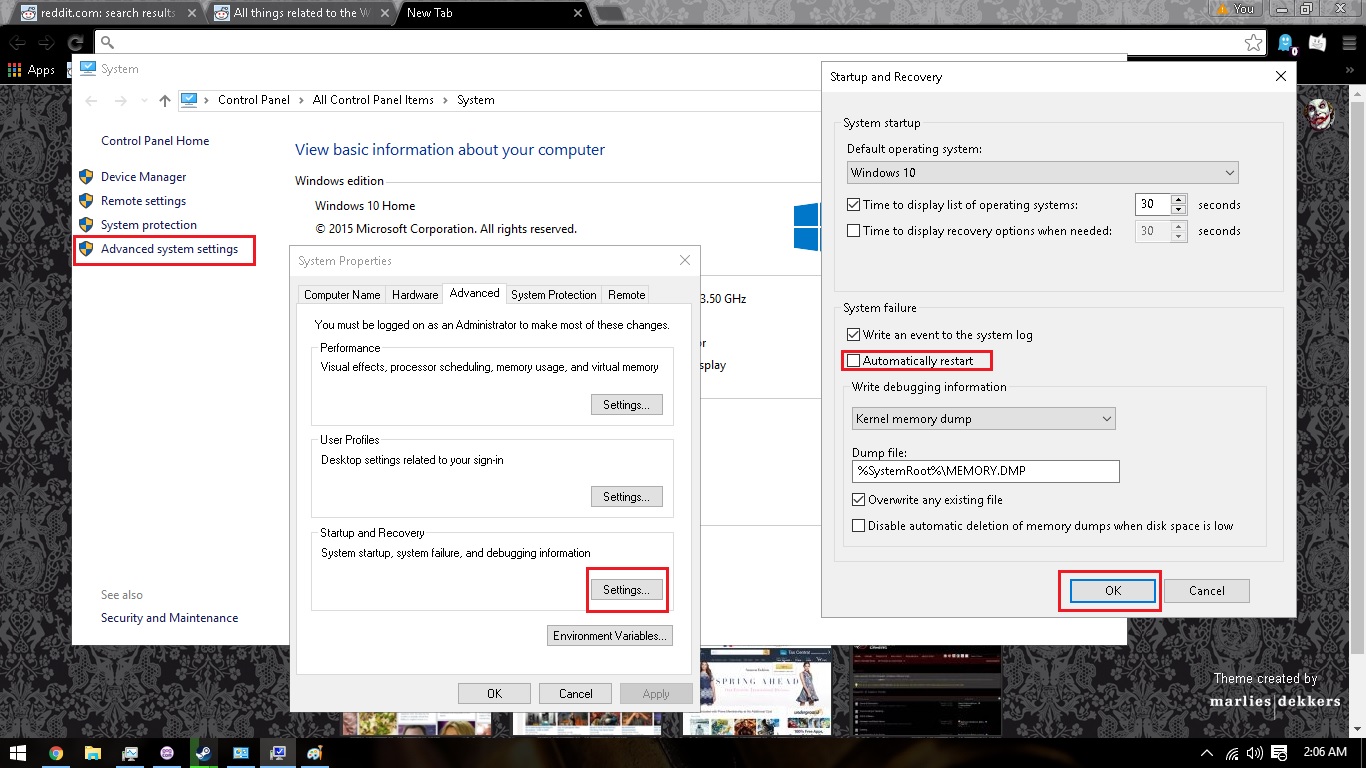
Task: Open the Action Center notifications icon
Action: pyautogui.click(x=1281, y=753)
